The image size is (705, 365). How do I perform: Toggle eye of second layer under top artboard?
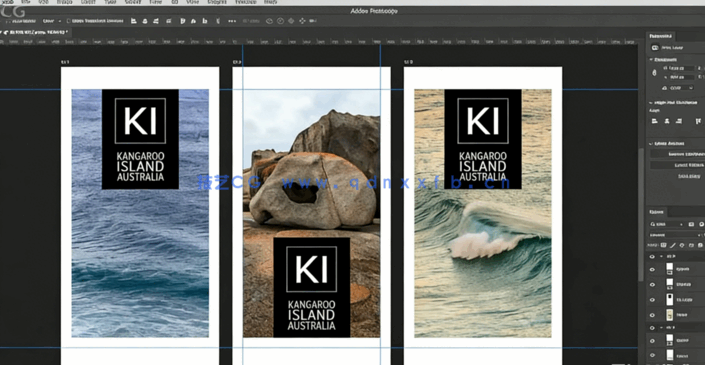coord(652,285)
